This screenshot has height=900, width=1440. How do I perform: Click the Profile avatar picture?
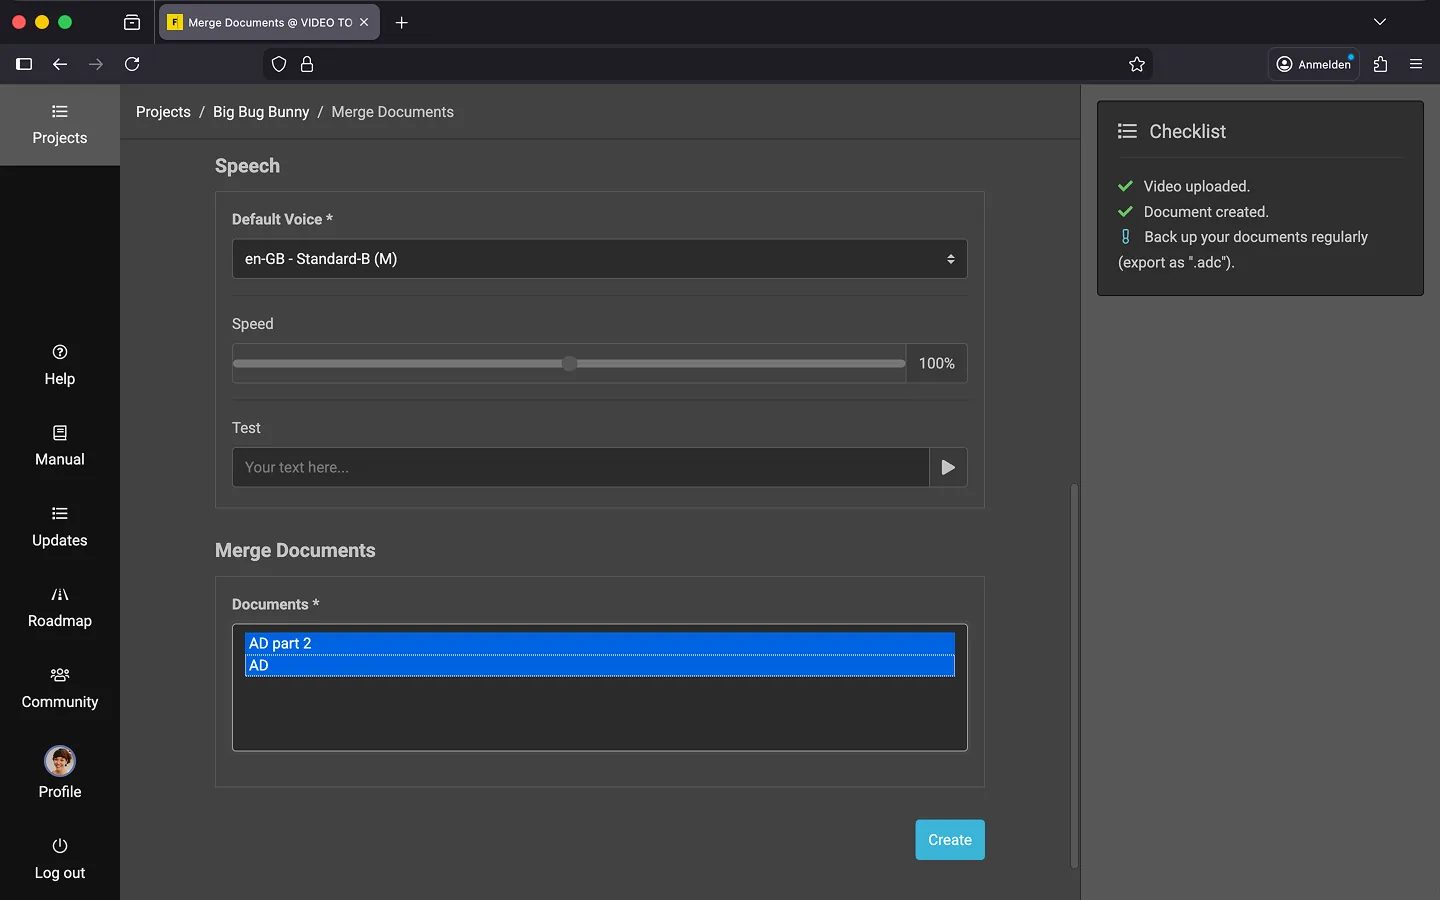click(60, 762)
